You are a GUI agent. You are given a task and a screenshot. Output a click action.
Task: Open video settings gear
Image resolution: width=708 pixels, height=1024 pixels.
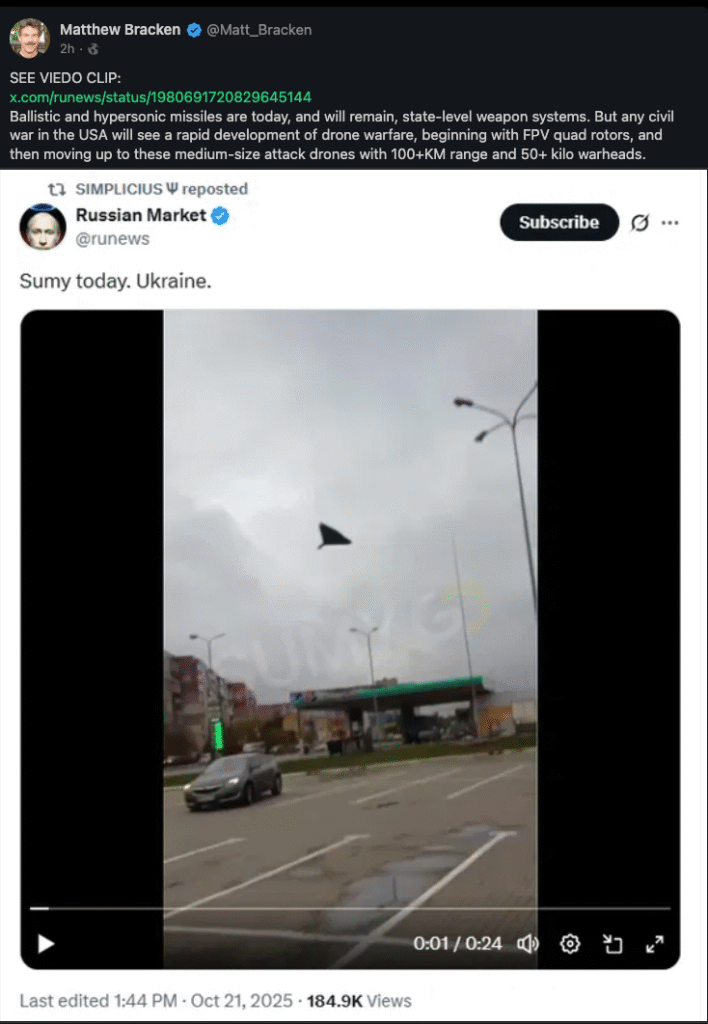pyautogui.click(x=570, y=944)
